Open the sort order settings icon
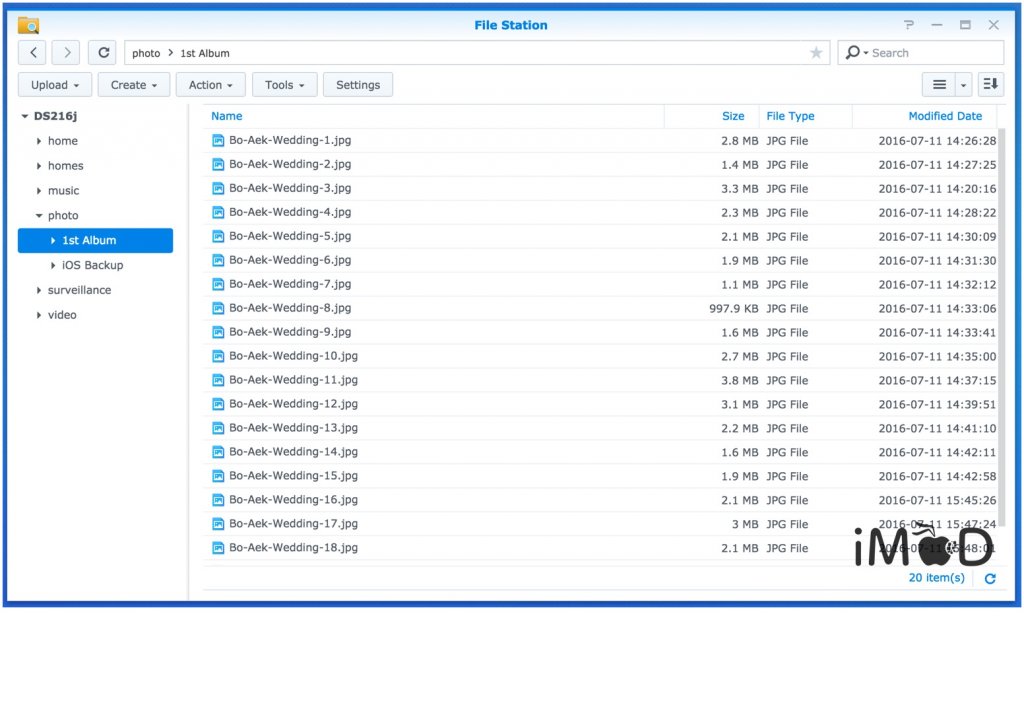This screenshot has width=1024, height=709. [989, 84]
